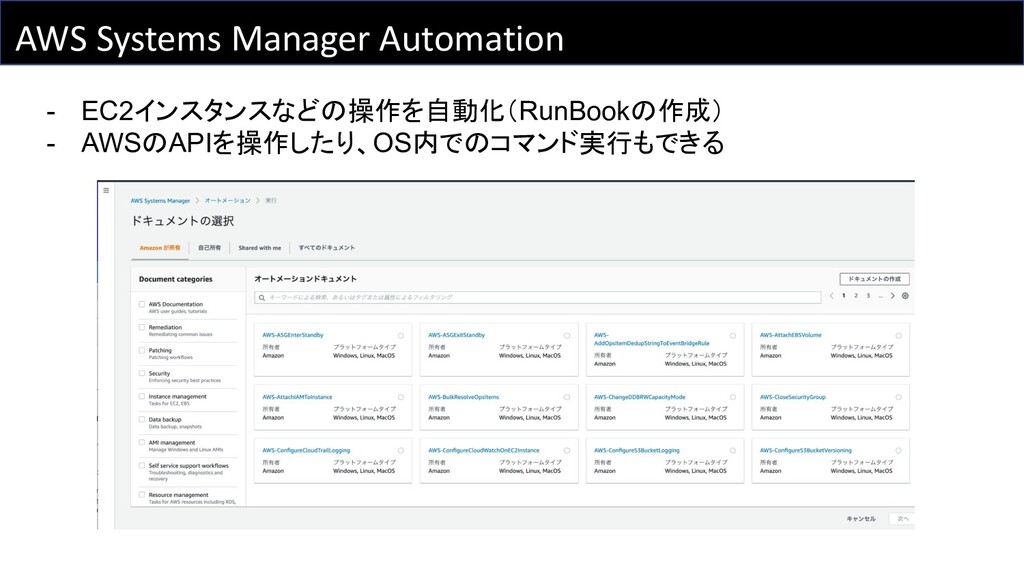This screenshot has width=1024, height=576.
Task: Open the AWS-ASGEnterStandby document link
Action: 293,335
